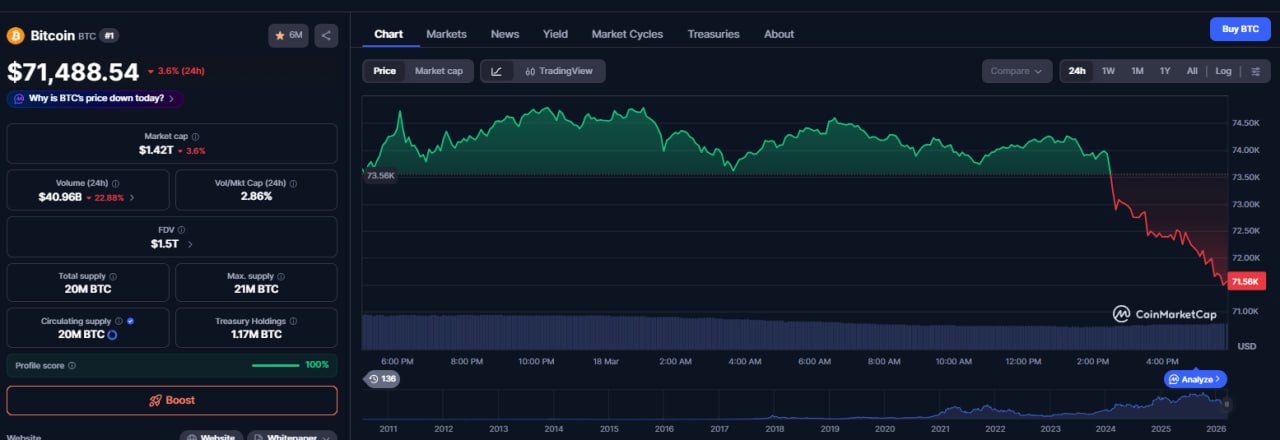
Task: Open chart settings sliders icon
Action: pos(1256,71)
